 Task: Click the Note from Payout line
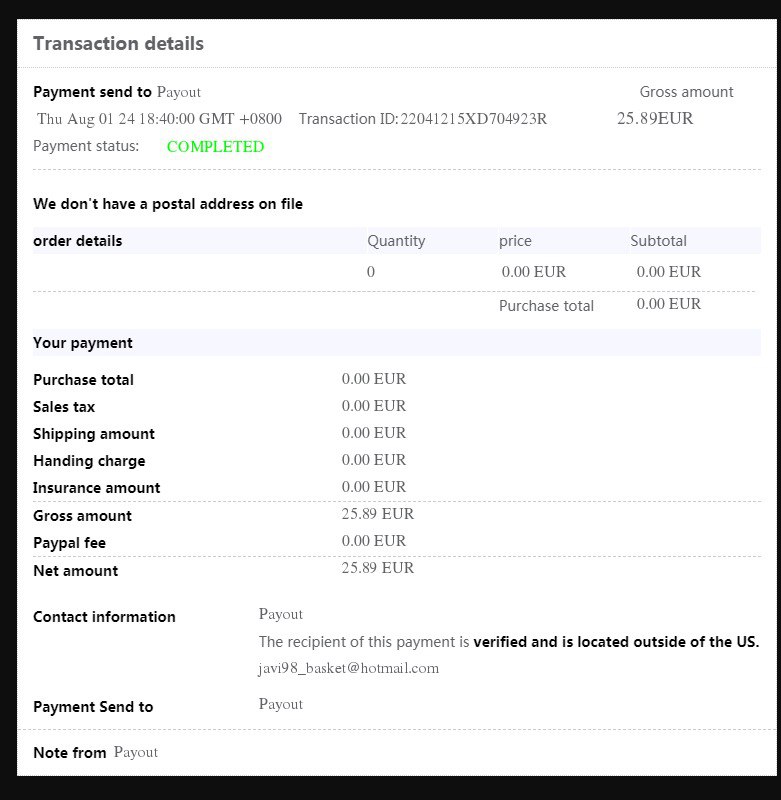pos(95,752)
